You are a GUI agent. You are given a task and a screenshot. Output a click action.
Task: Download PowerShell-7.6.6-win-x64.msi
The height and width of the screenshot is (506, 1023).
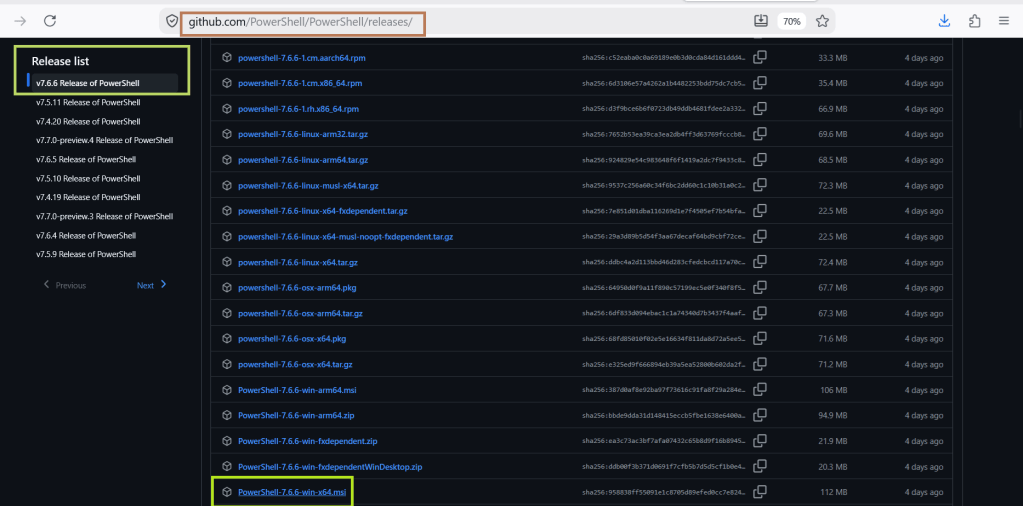[x=292, y=492]
